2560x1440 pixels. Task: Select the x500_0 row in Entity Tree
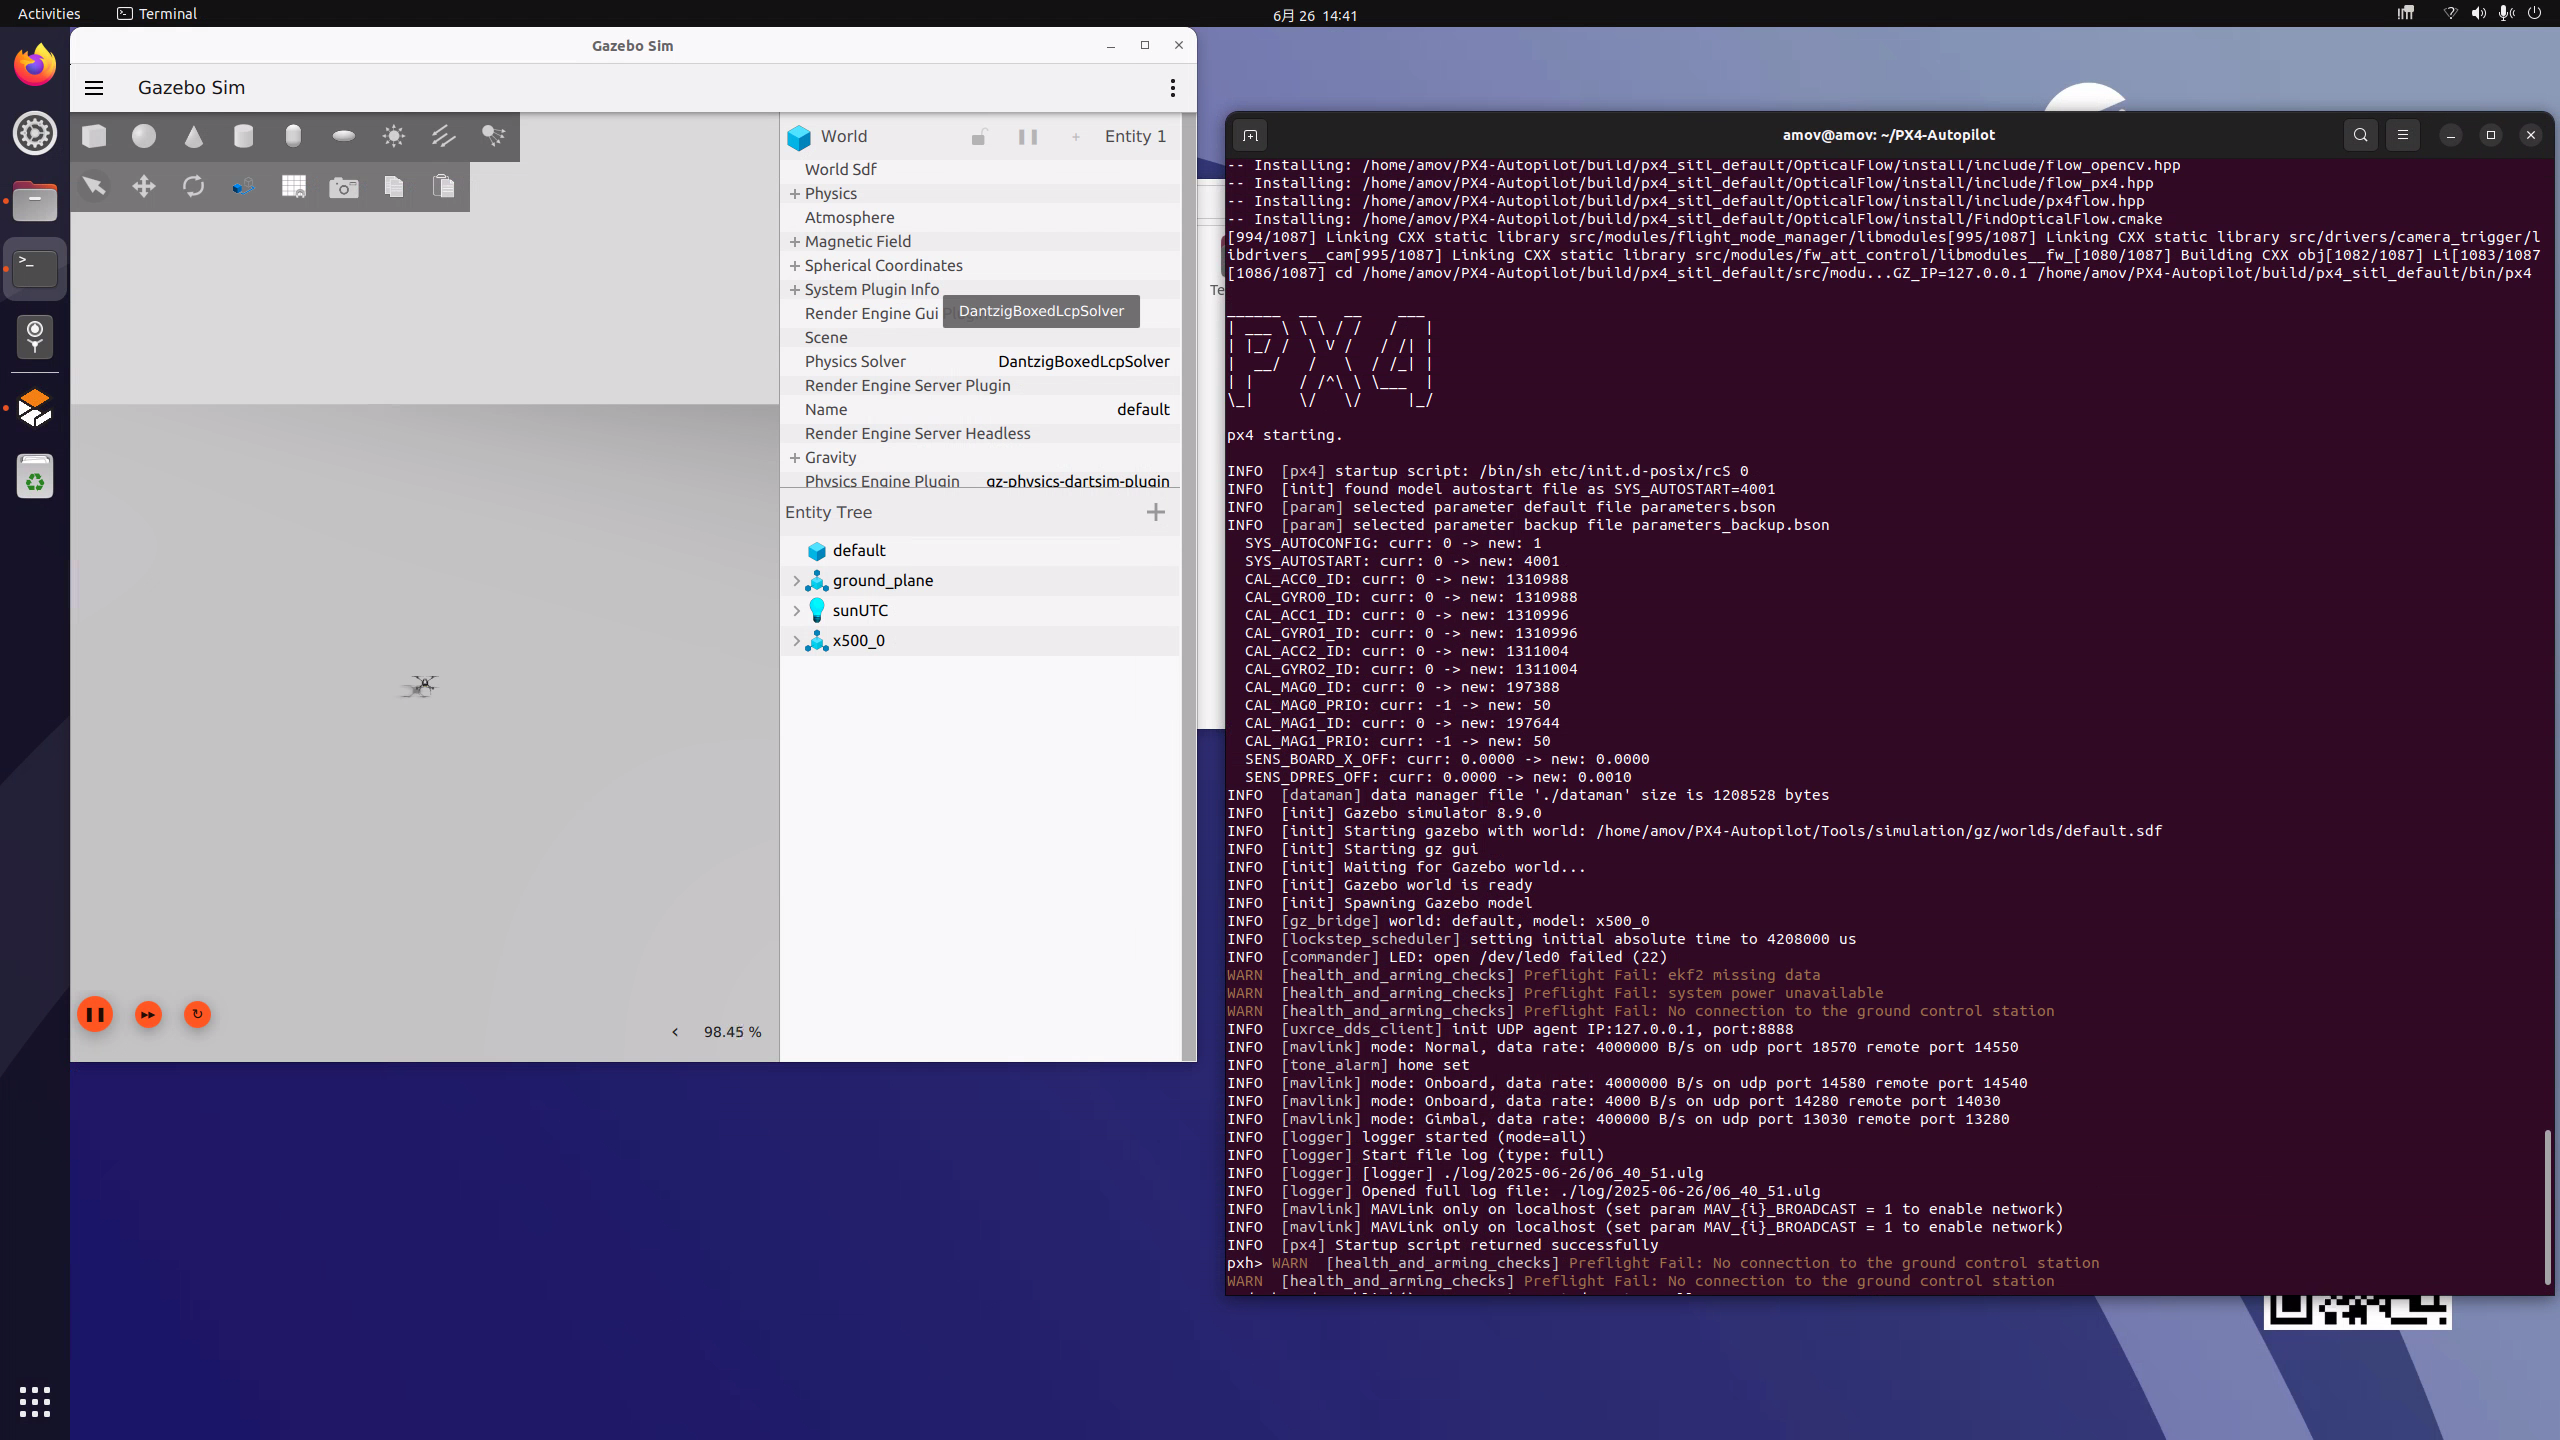tap(981, 641)
